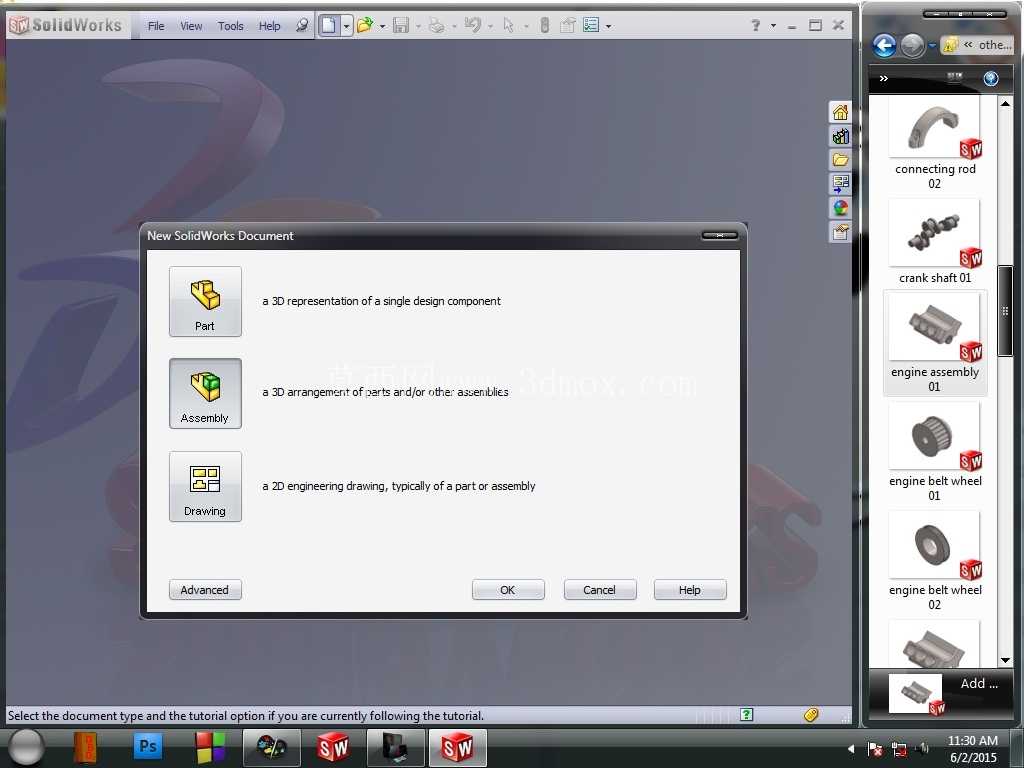The height and width of the screenshot is (768, 1024).
Task: Open the Custom Properties task pane tab
Action: point(840,232)
